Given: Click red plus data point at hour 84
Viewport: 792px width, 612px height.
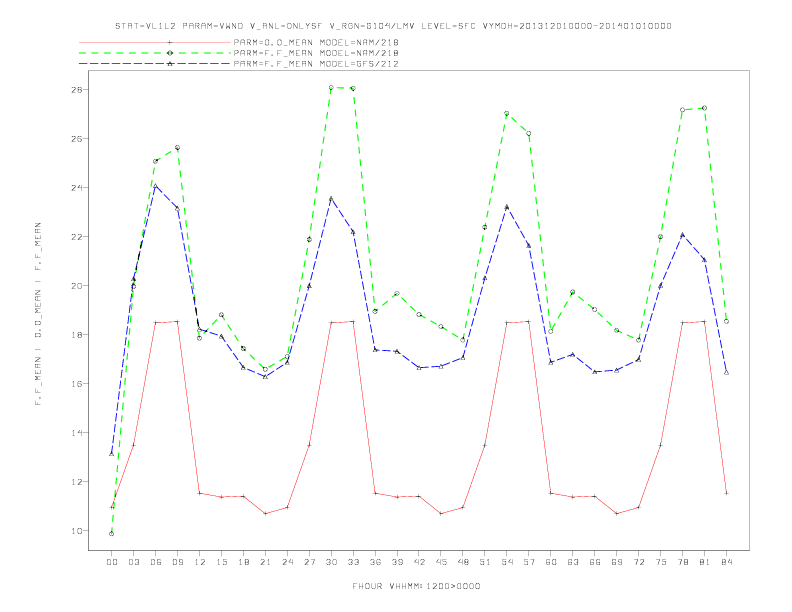Looking at the screenshot, I should [x=726, y=493].
